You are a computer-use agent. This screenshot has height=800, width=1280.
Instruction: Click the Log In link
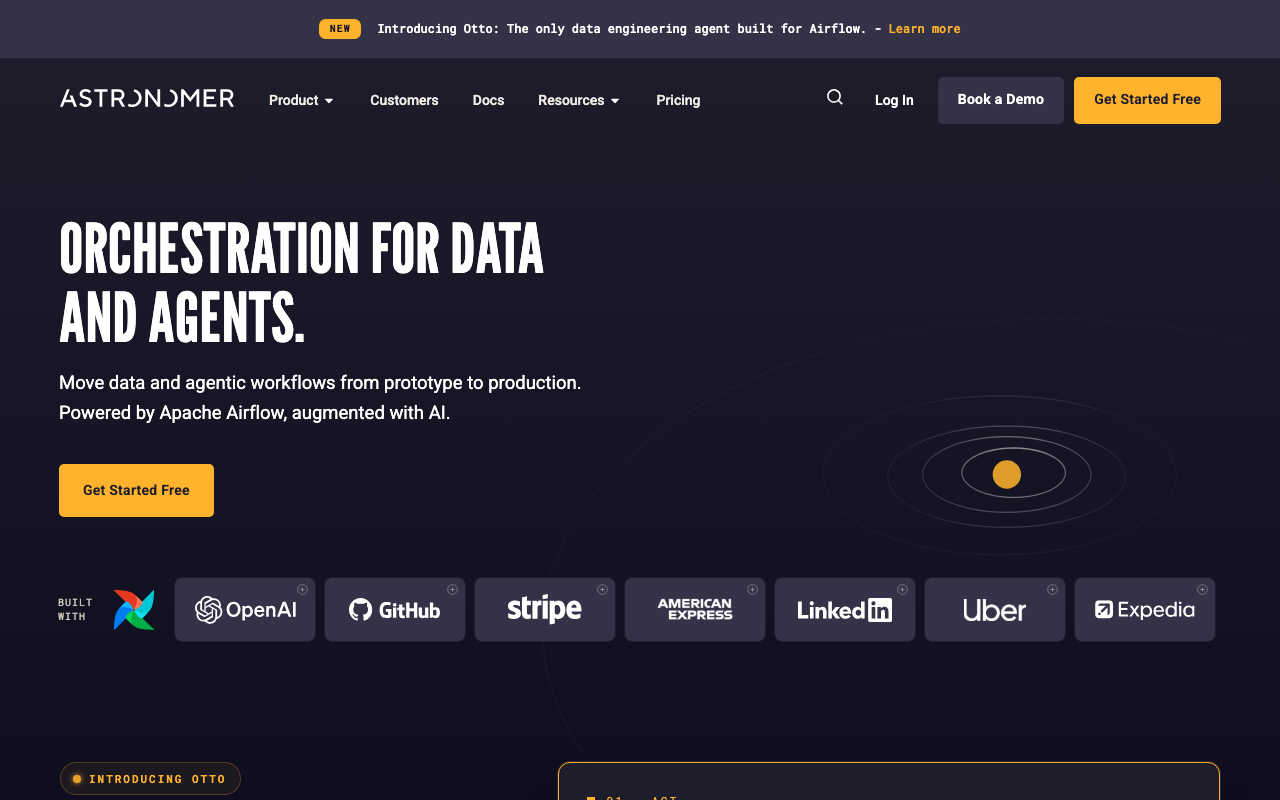click(894, 100)
